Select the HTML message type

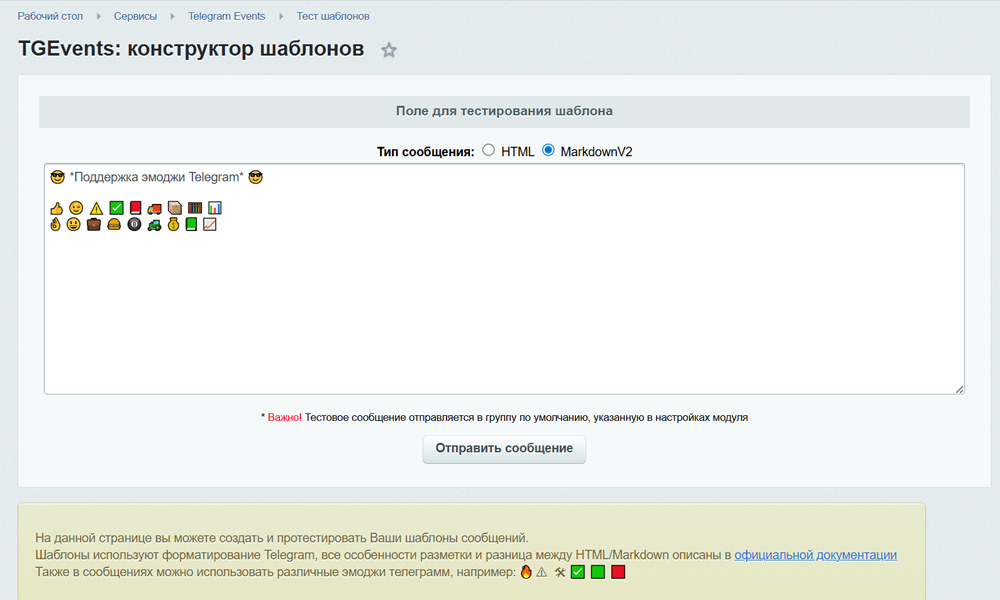[x=489, y=151]
